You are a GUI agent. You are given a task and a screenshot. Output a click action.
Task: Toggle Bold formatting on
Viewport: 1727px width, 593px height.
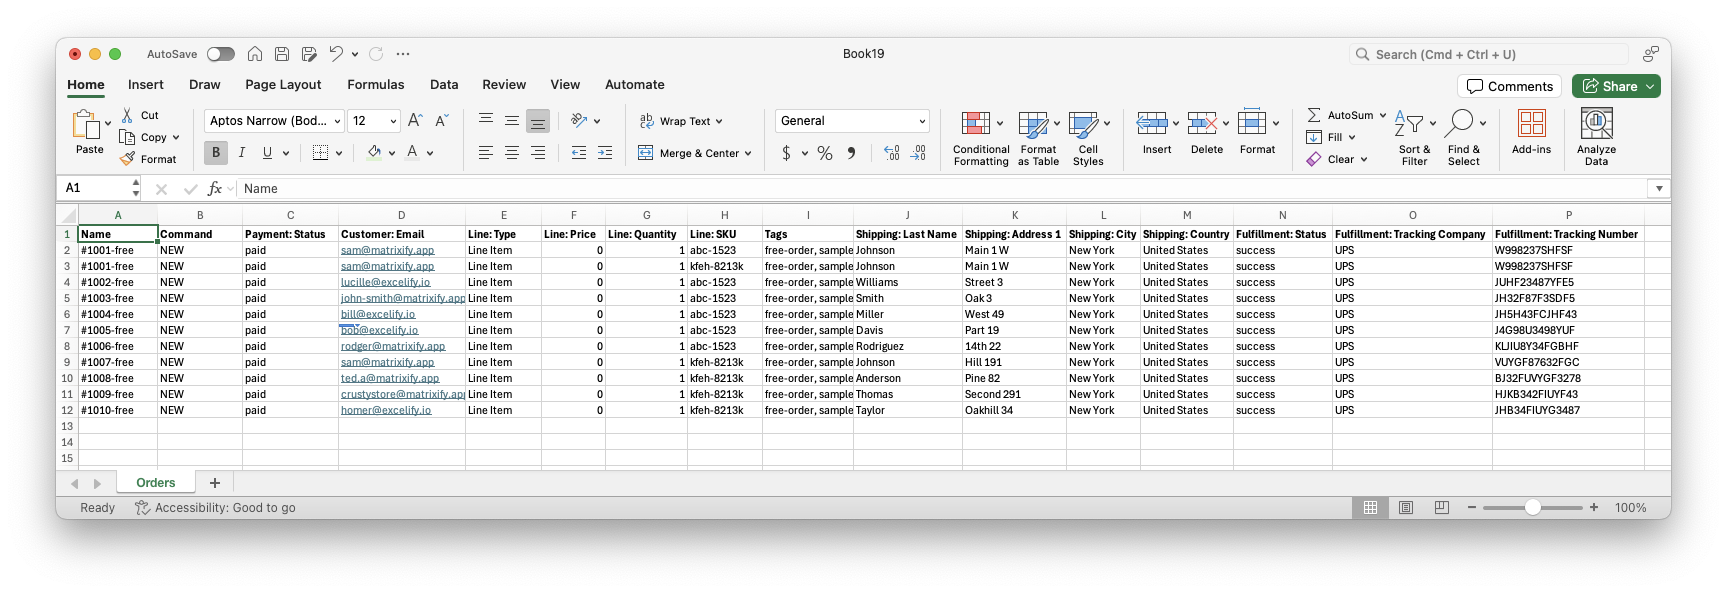pyautogui.click(x=215, y=153)
